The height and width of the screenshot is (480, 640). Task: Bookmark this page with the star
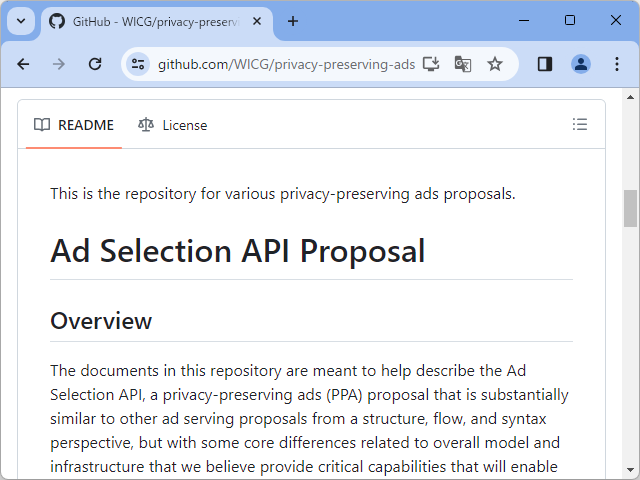tap(495, 64)
